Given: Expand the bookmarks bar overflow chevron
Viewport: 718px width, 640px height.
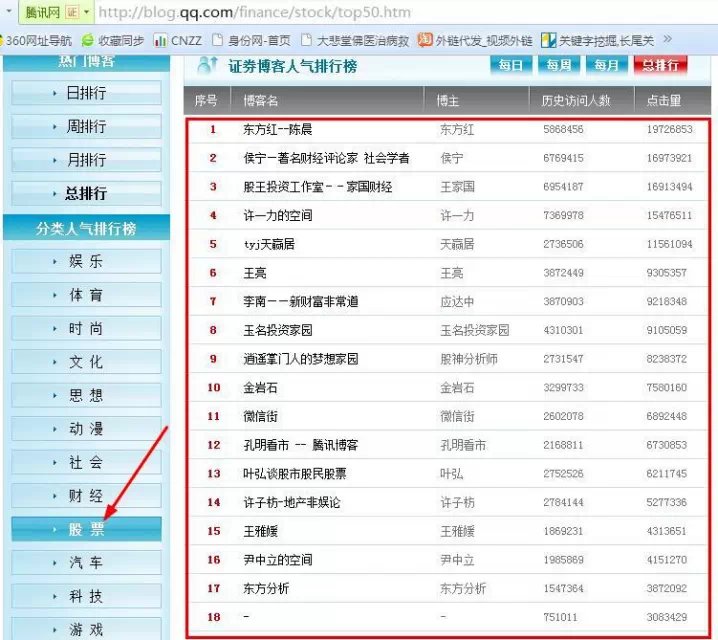Looking at the screenshot, I should tap(667, 40).
